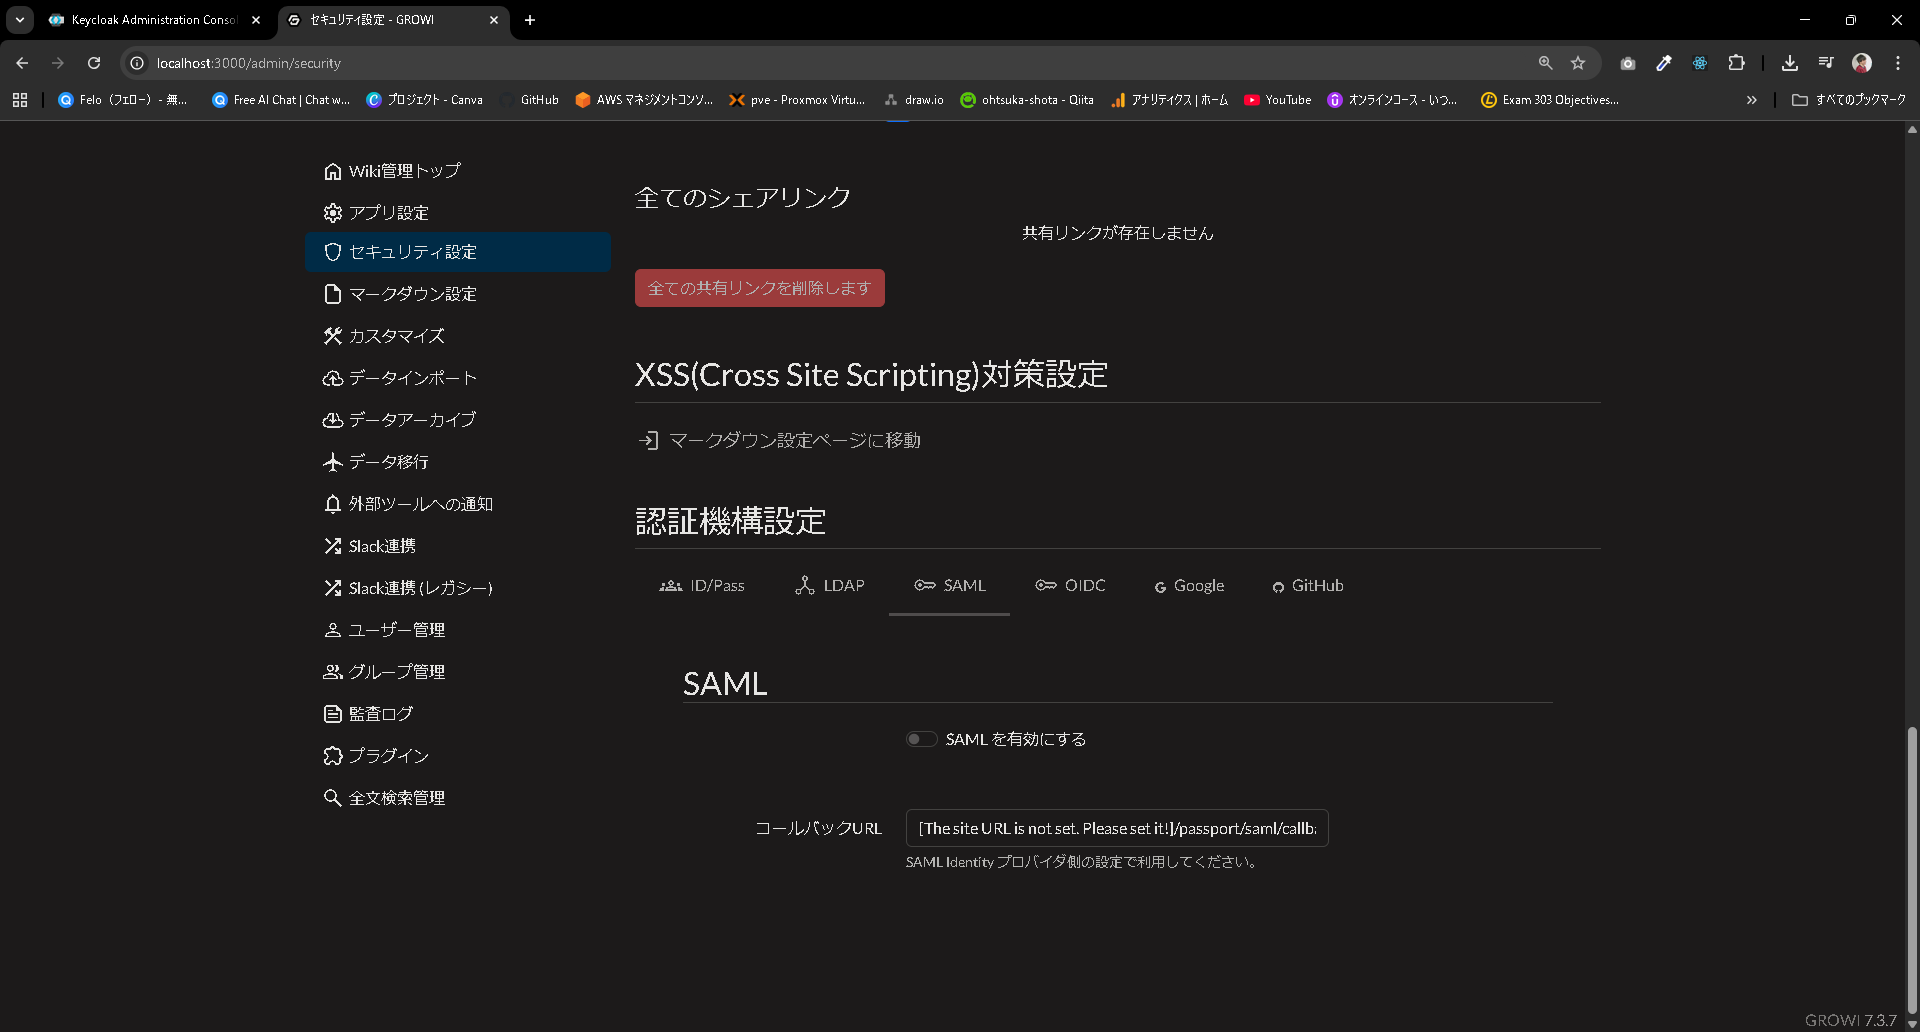Follow マークダウン設定ページに移動 link
Image resolution: width=1920 pixels, height=1032 pixels.
(x=780, y=441)
